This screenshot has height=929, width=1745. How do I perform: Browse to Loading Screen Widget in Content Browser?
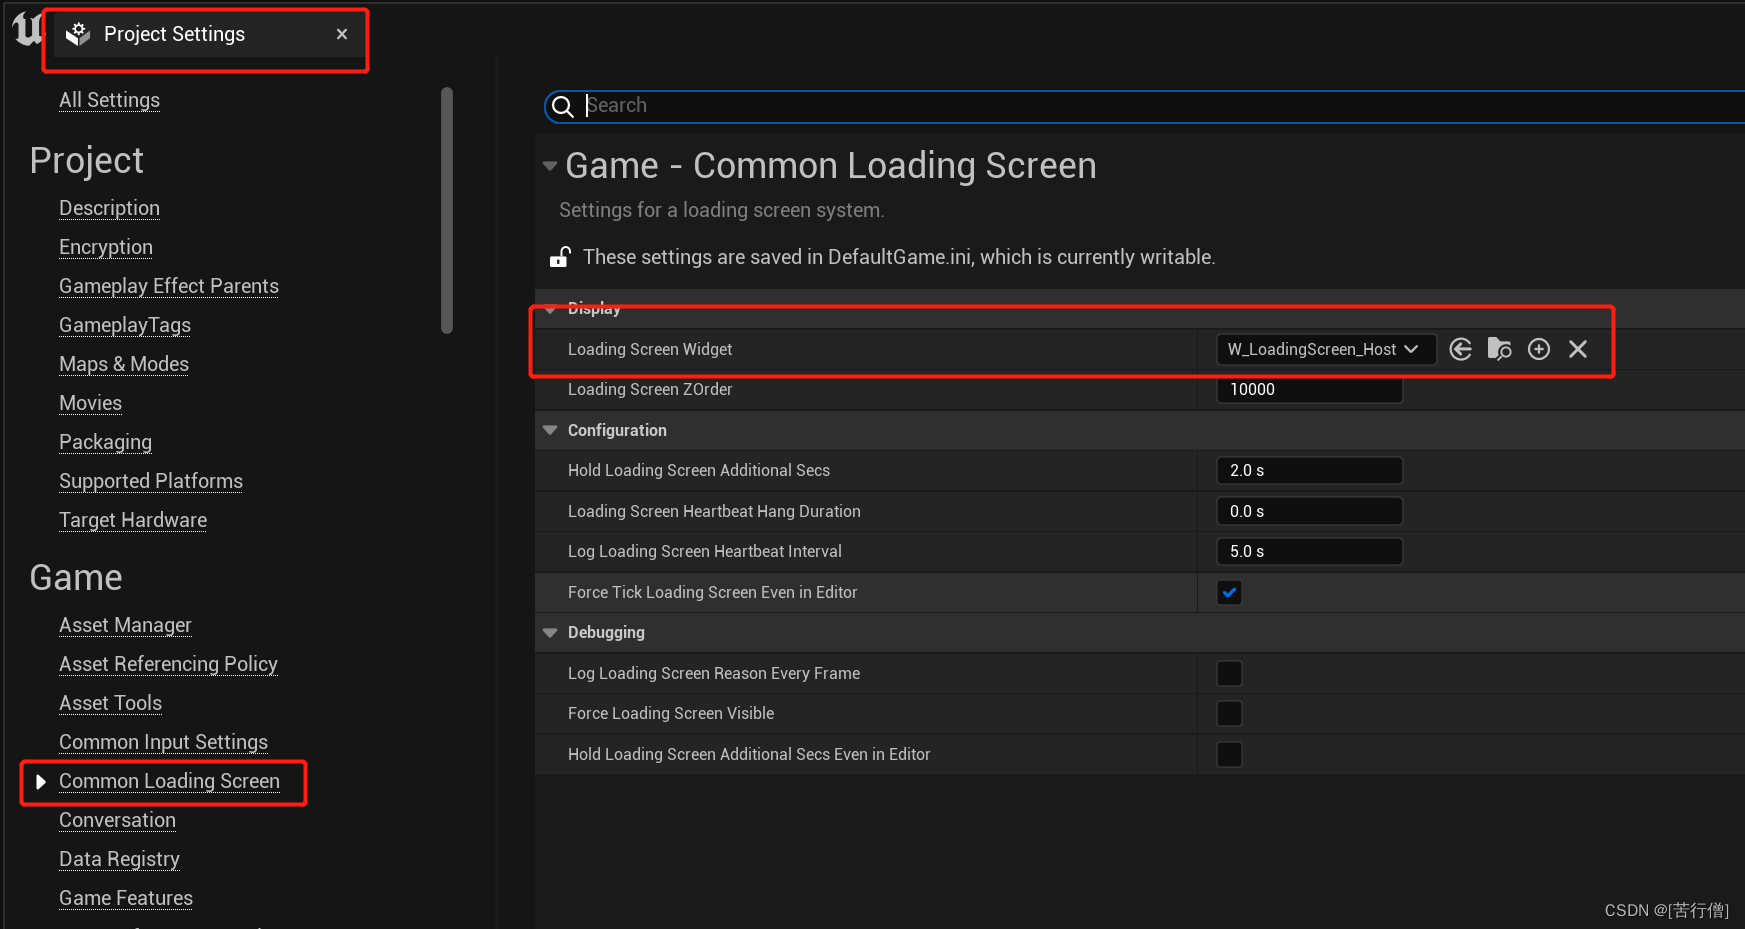(x=1499, y=349)
